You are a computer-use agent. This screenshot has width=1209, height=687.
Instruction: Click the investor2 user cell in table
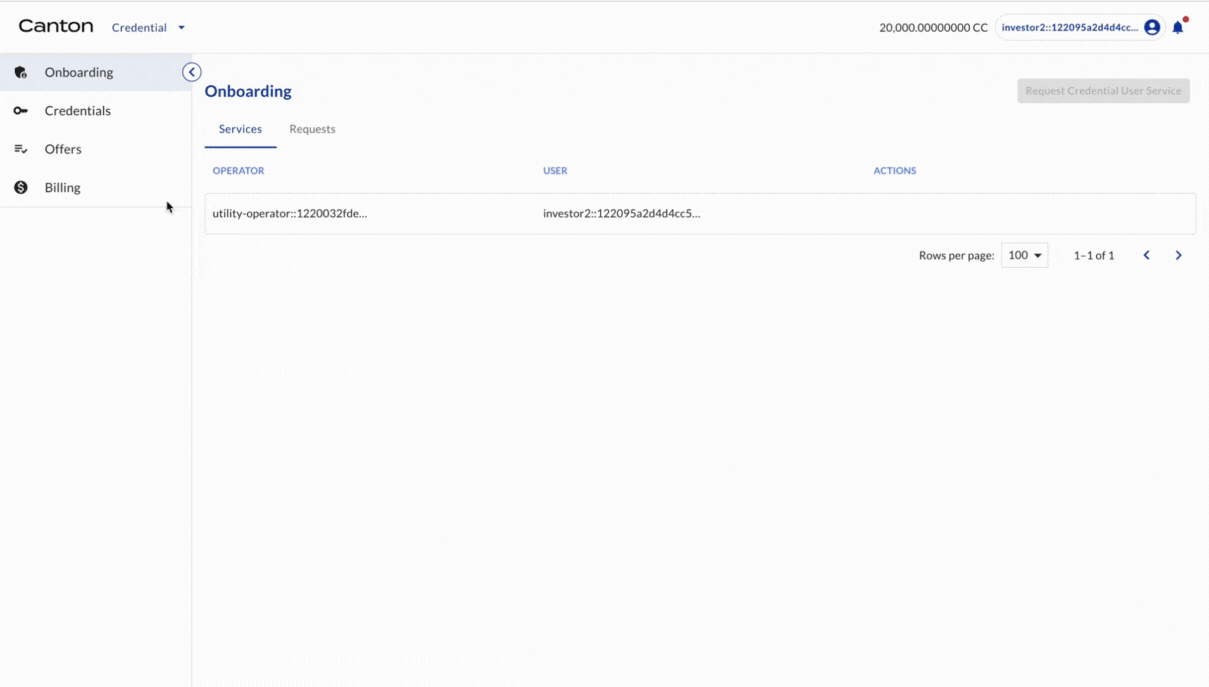coord(621,214)
